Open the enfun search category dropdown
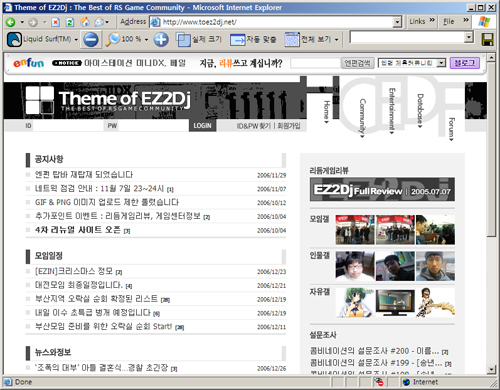This screenshot has height=390, width=500. pos(441,63)
